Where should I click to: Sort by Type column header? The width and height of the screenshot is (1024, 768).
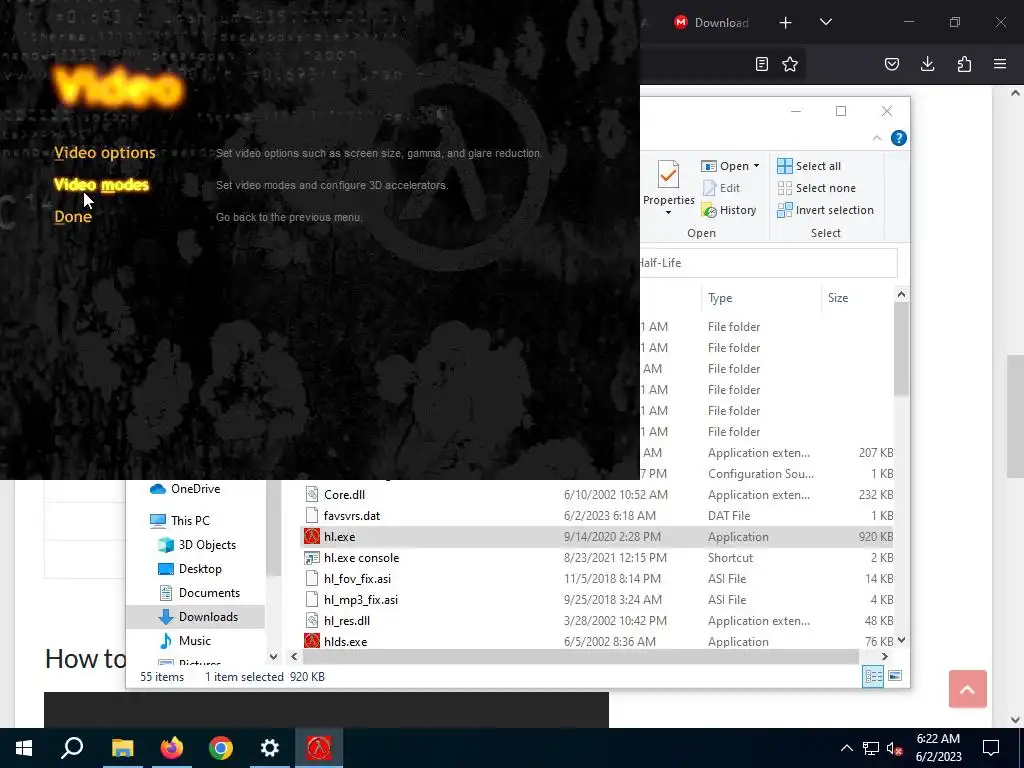coord(720,298)
